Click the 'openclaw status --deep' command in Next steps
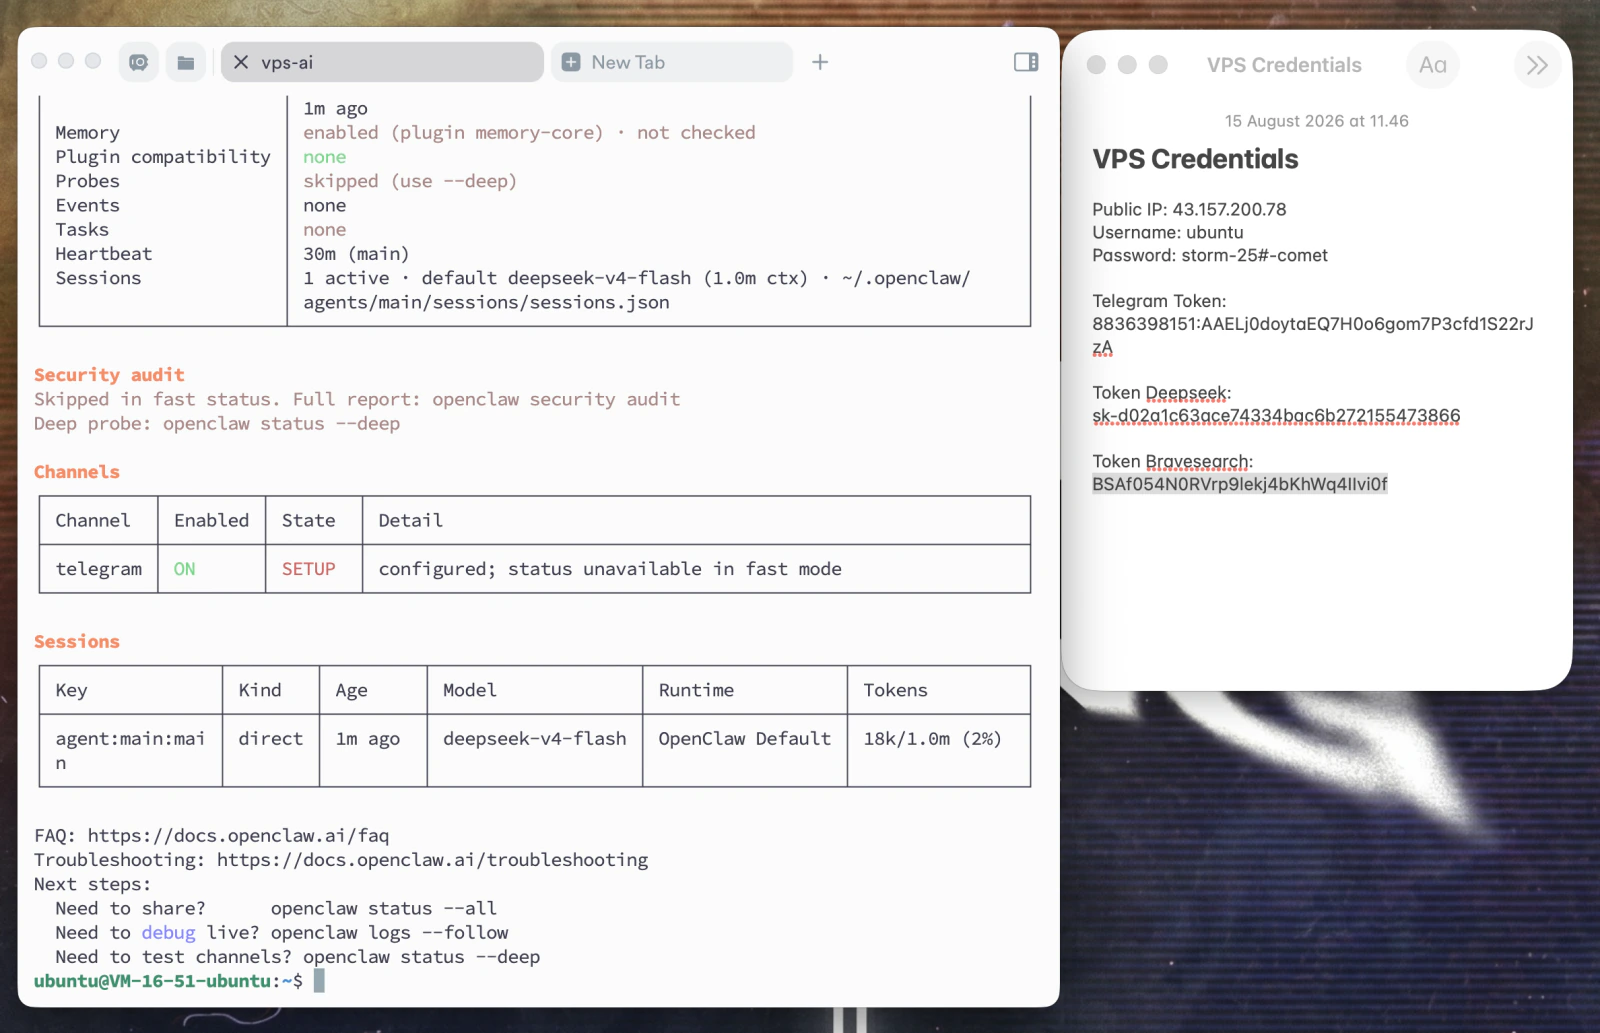Screen dimensions: 1600x1033 422,957
